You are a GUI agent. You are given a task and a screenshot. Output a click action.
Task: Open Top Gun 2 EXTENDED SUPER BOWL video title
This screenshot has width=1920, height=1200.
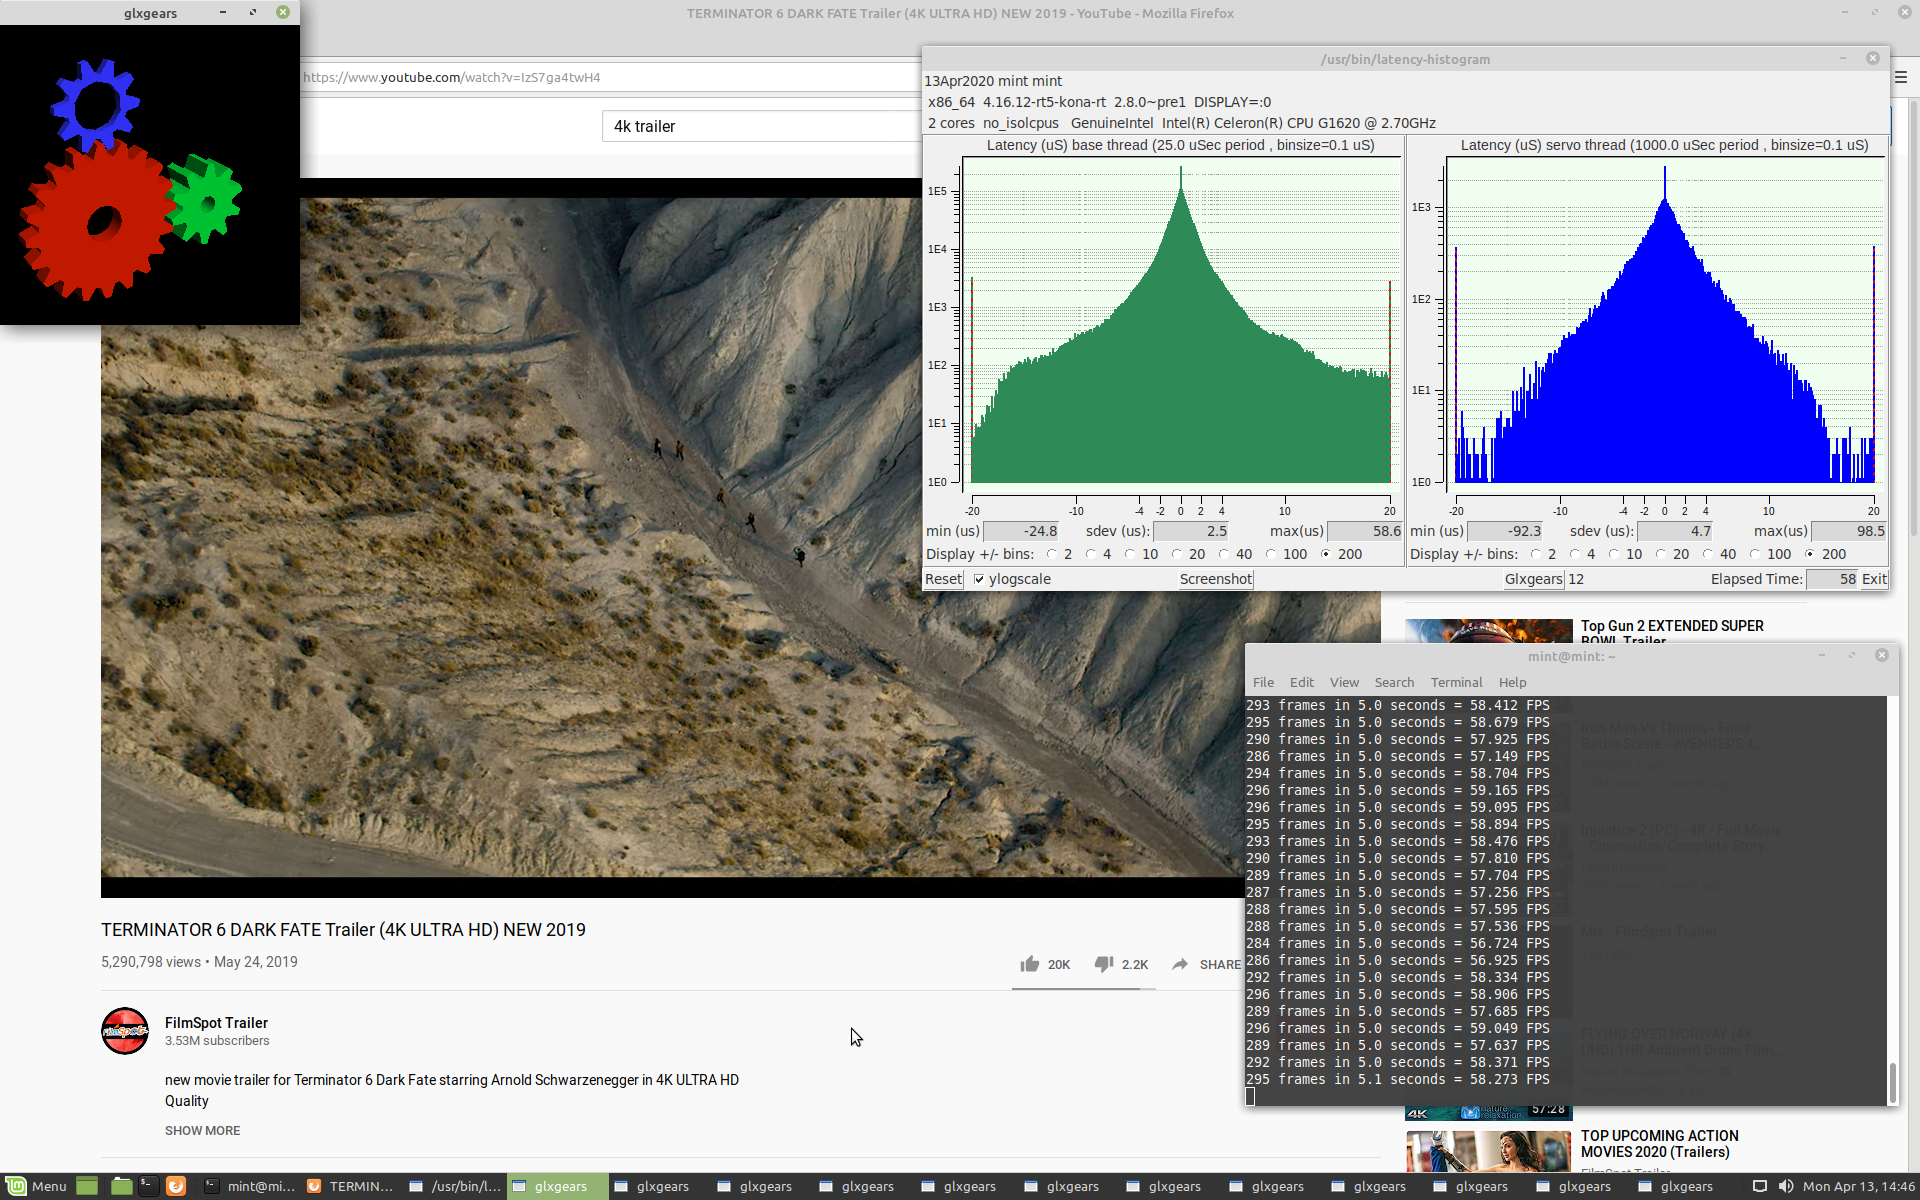click(1672, 633)
